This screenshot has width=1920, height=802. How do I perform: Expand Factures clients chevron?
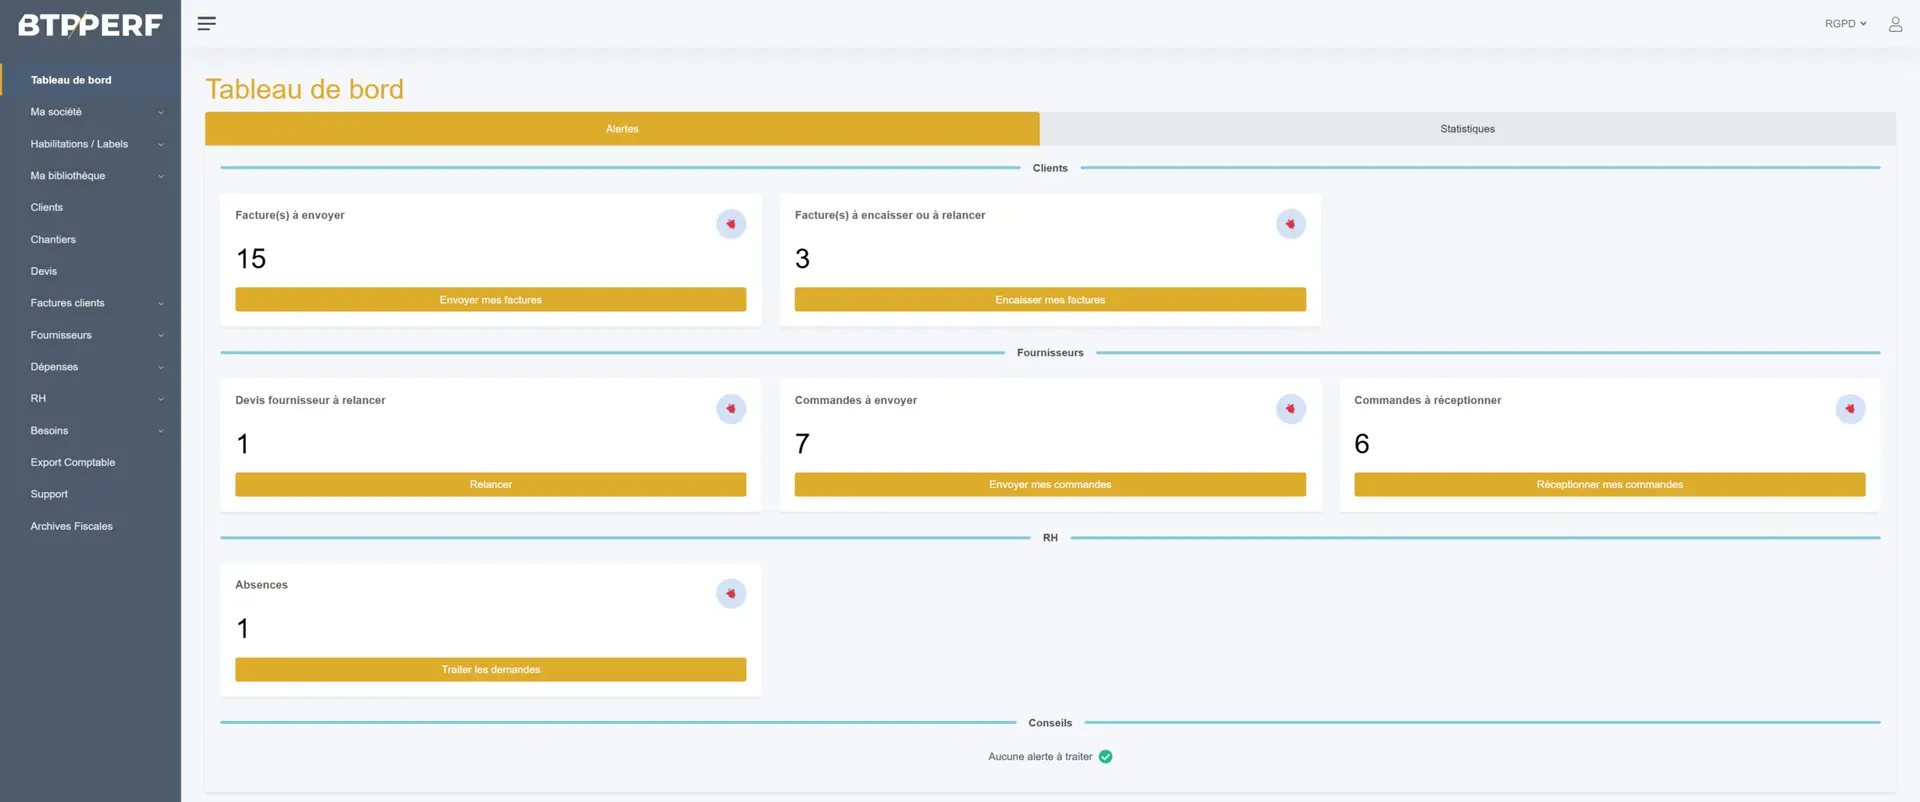coord(161,304)
